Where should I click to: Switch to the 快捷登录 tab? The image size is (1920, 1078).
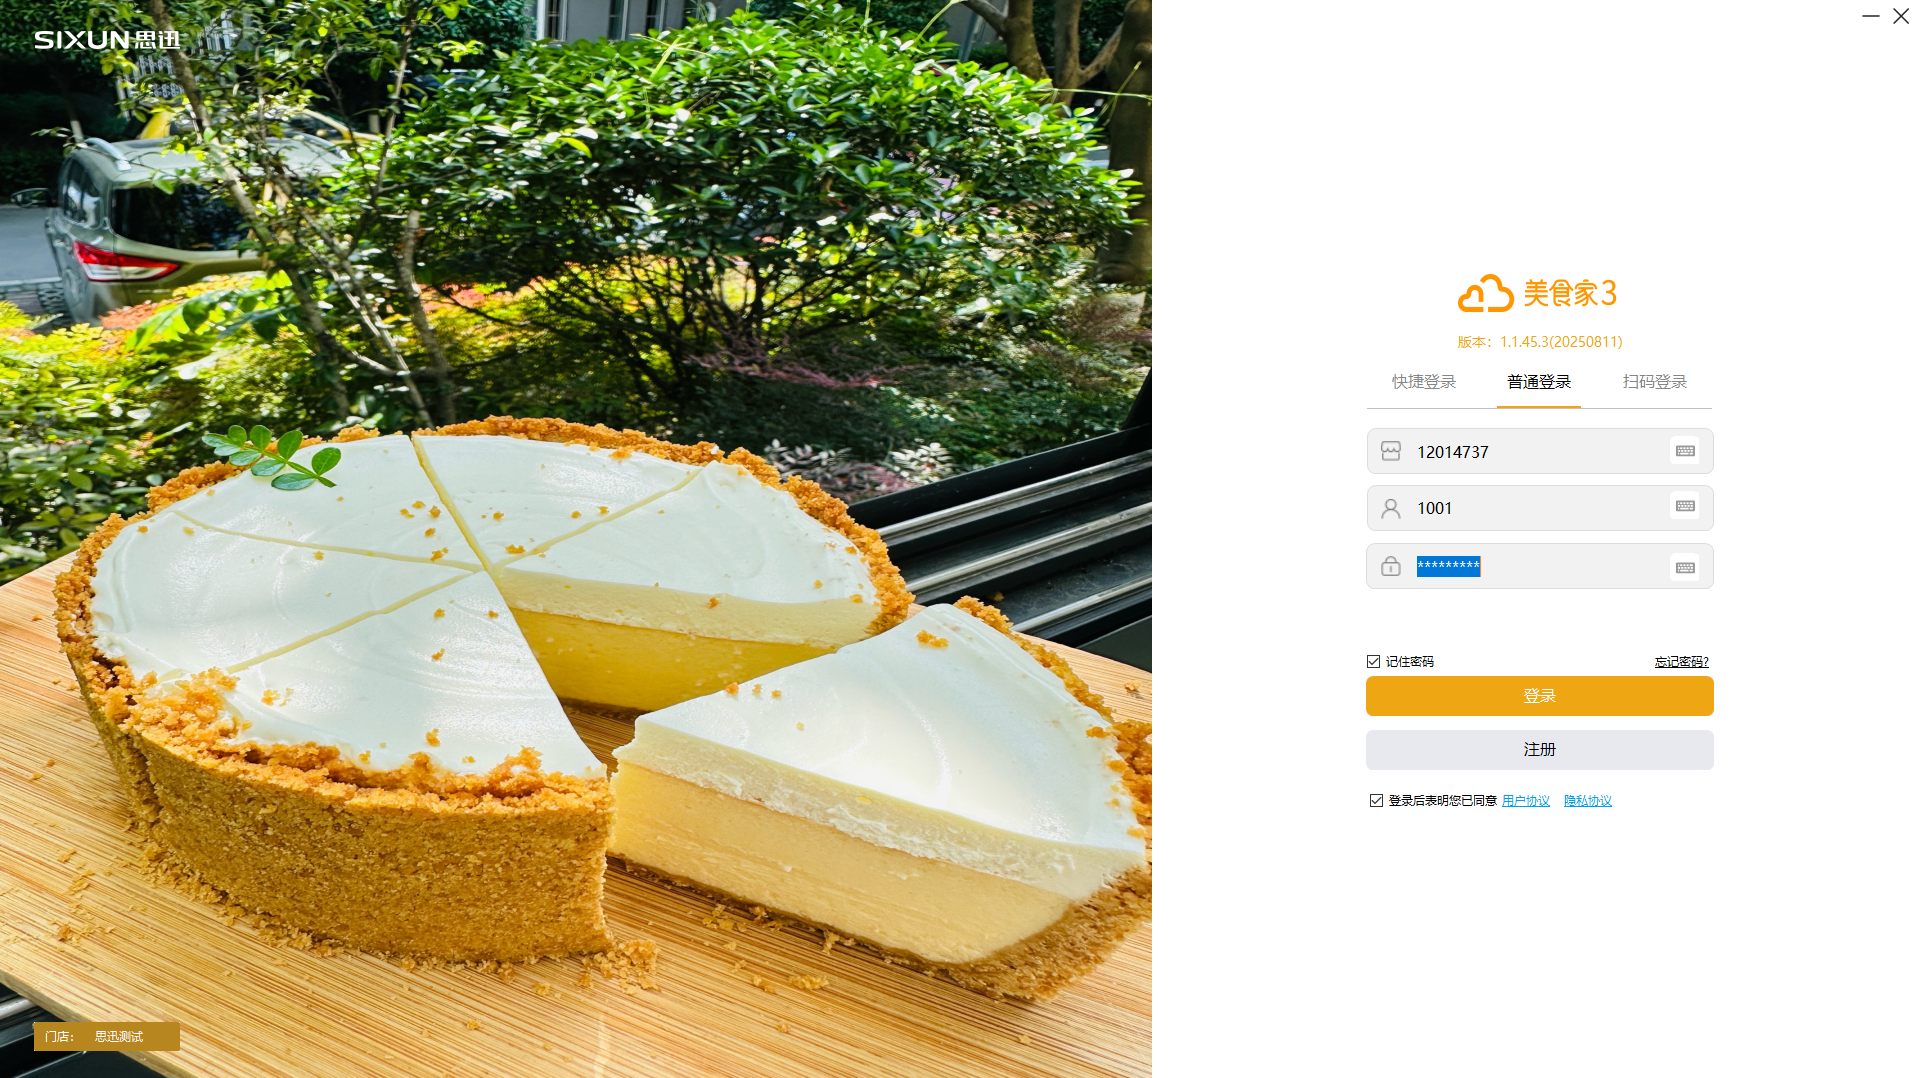(x=1423, y=382)
